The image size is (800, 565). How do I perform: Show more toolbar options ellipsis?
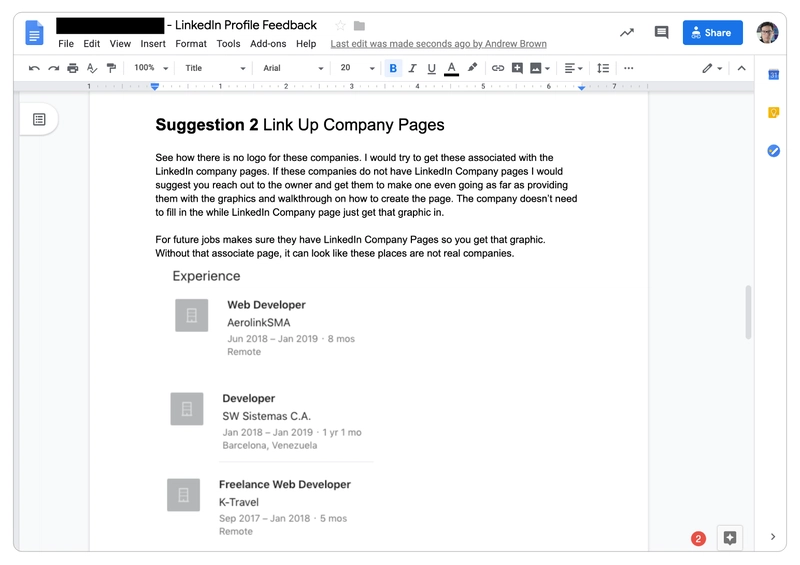pyautogui.click(x=629, y=68)
